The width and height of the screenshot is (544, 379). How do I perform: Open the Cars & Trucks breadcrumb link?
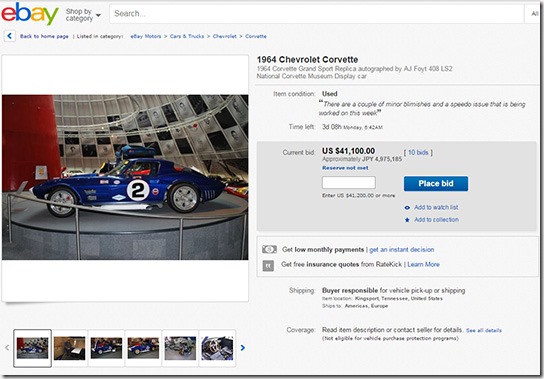187,36
